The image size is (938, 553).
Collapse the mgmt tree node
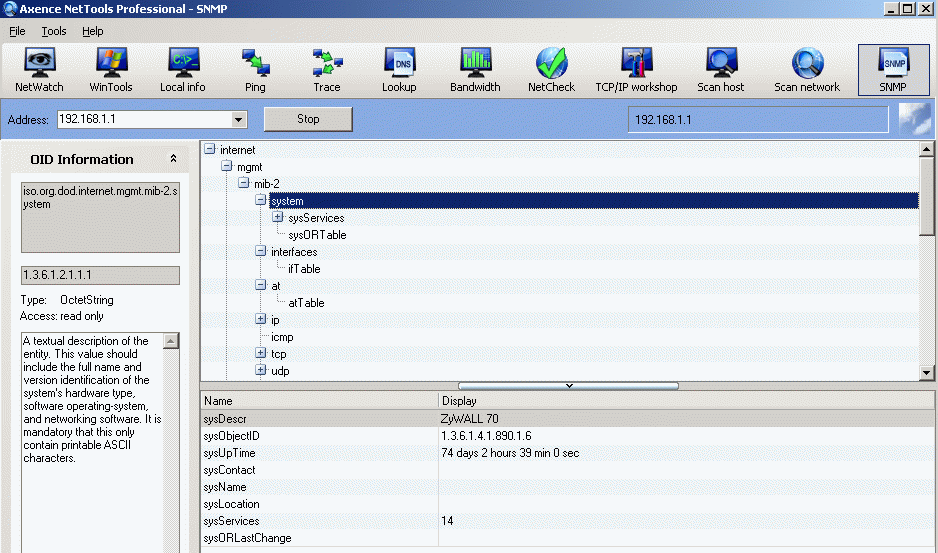(x=226, y=166)
